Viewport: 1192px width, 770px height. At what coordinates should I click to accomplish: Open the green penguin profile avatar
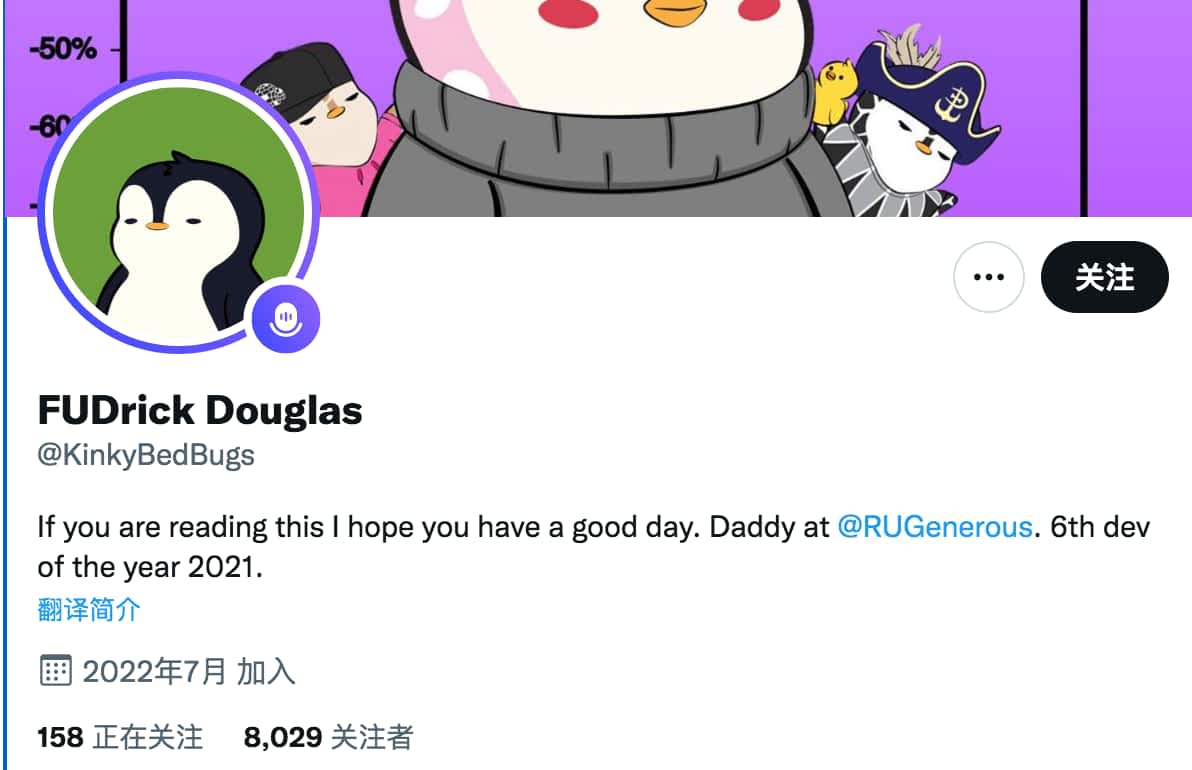point(179,212)
